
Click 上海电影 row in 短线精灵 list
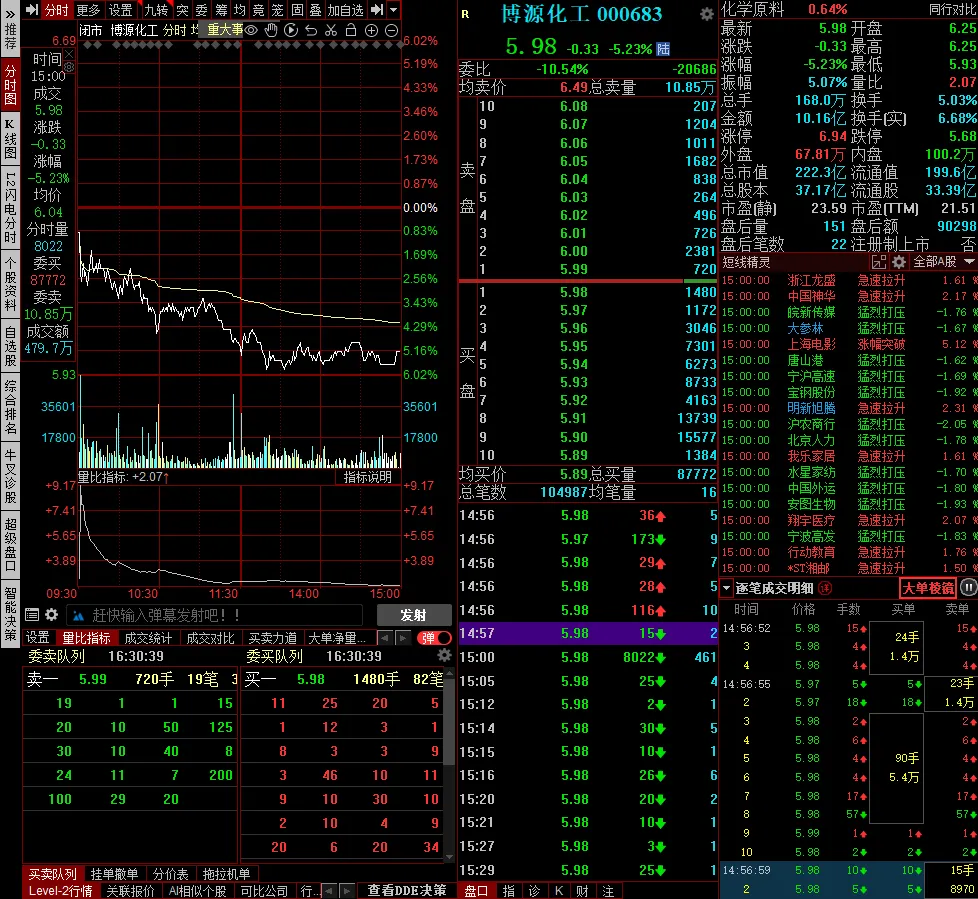[x=849, y=344]
